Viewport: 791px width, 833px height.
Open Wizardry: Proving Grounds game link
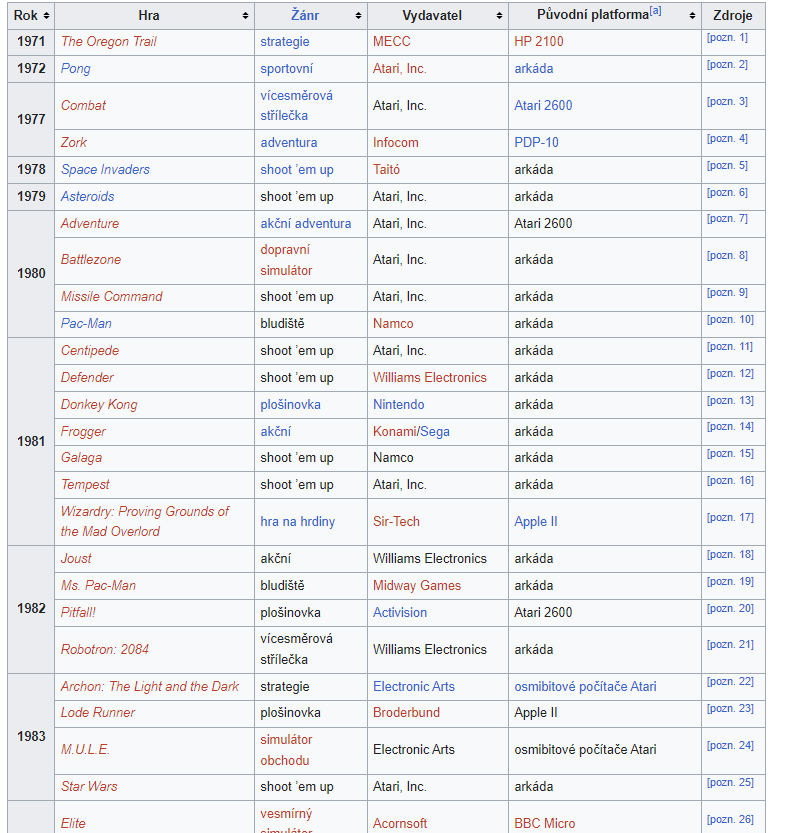point(144,521)
